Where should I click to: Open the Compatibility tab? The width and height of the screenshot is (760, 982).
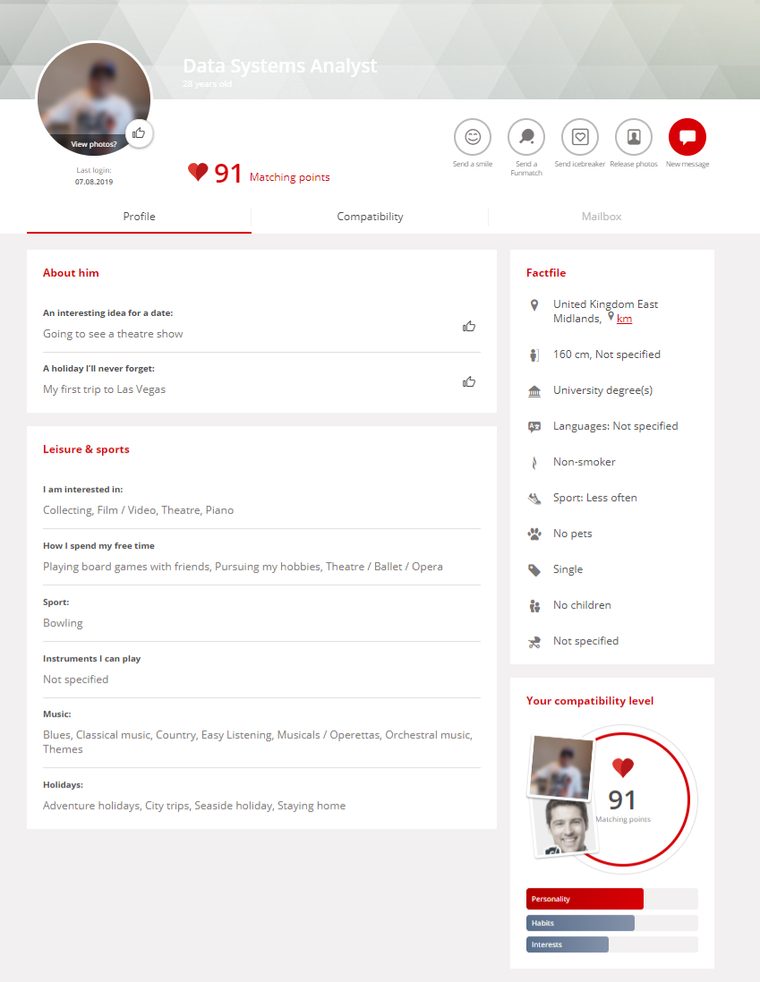[x=370, y=216]
